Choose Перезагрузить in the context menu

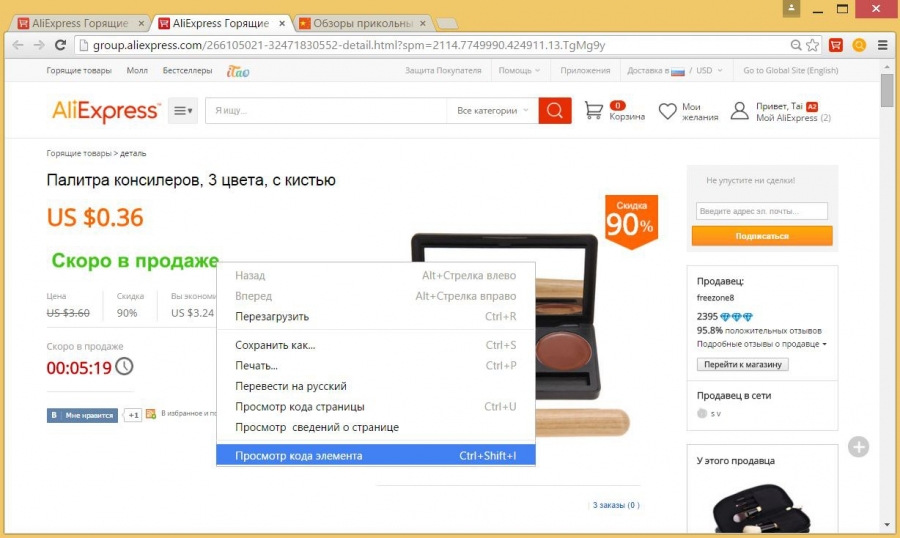[375, 316]
